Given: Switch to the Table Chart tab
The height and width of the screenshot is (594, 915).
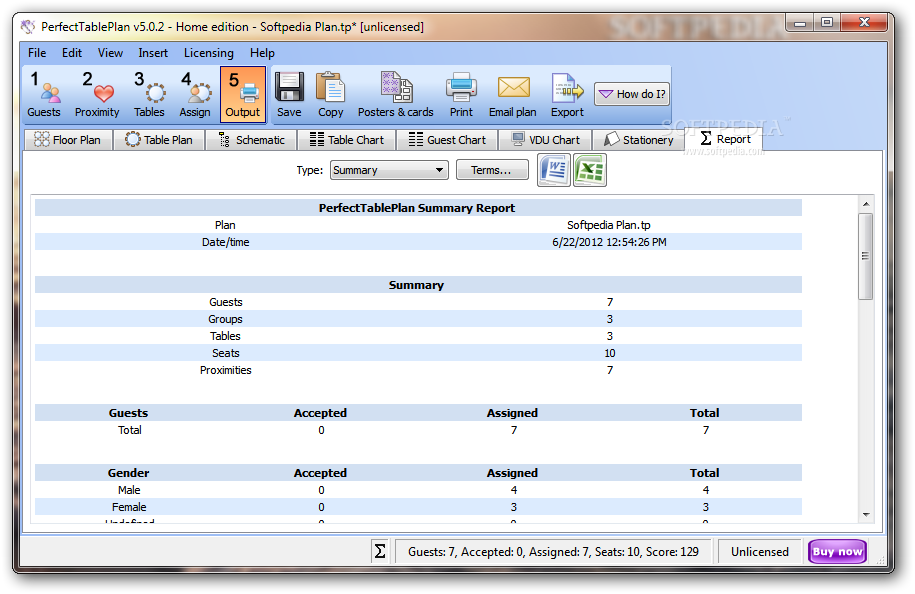Looking at the screenshot, I should click(347, 140).
